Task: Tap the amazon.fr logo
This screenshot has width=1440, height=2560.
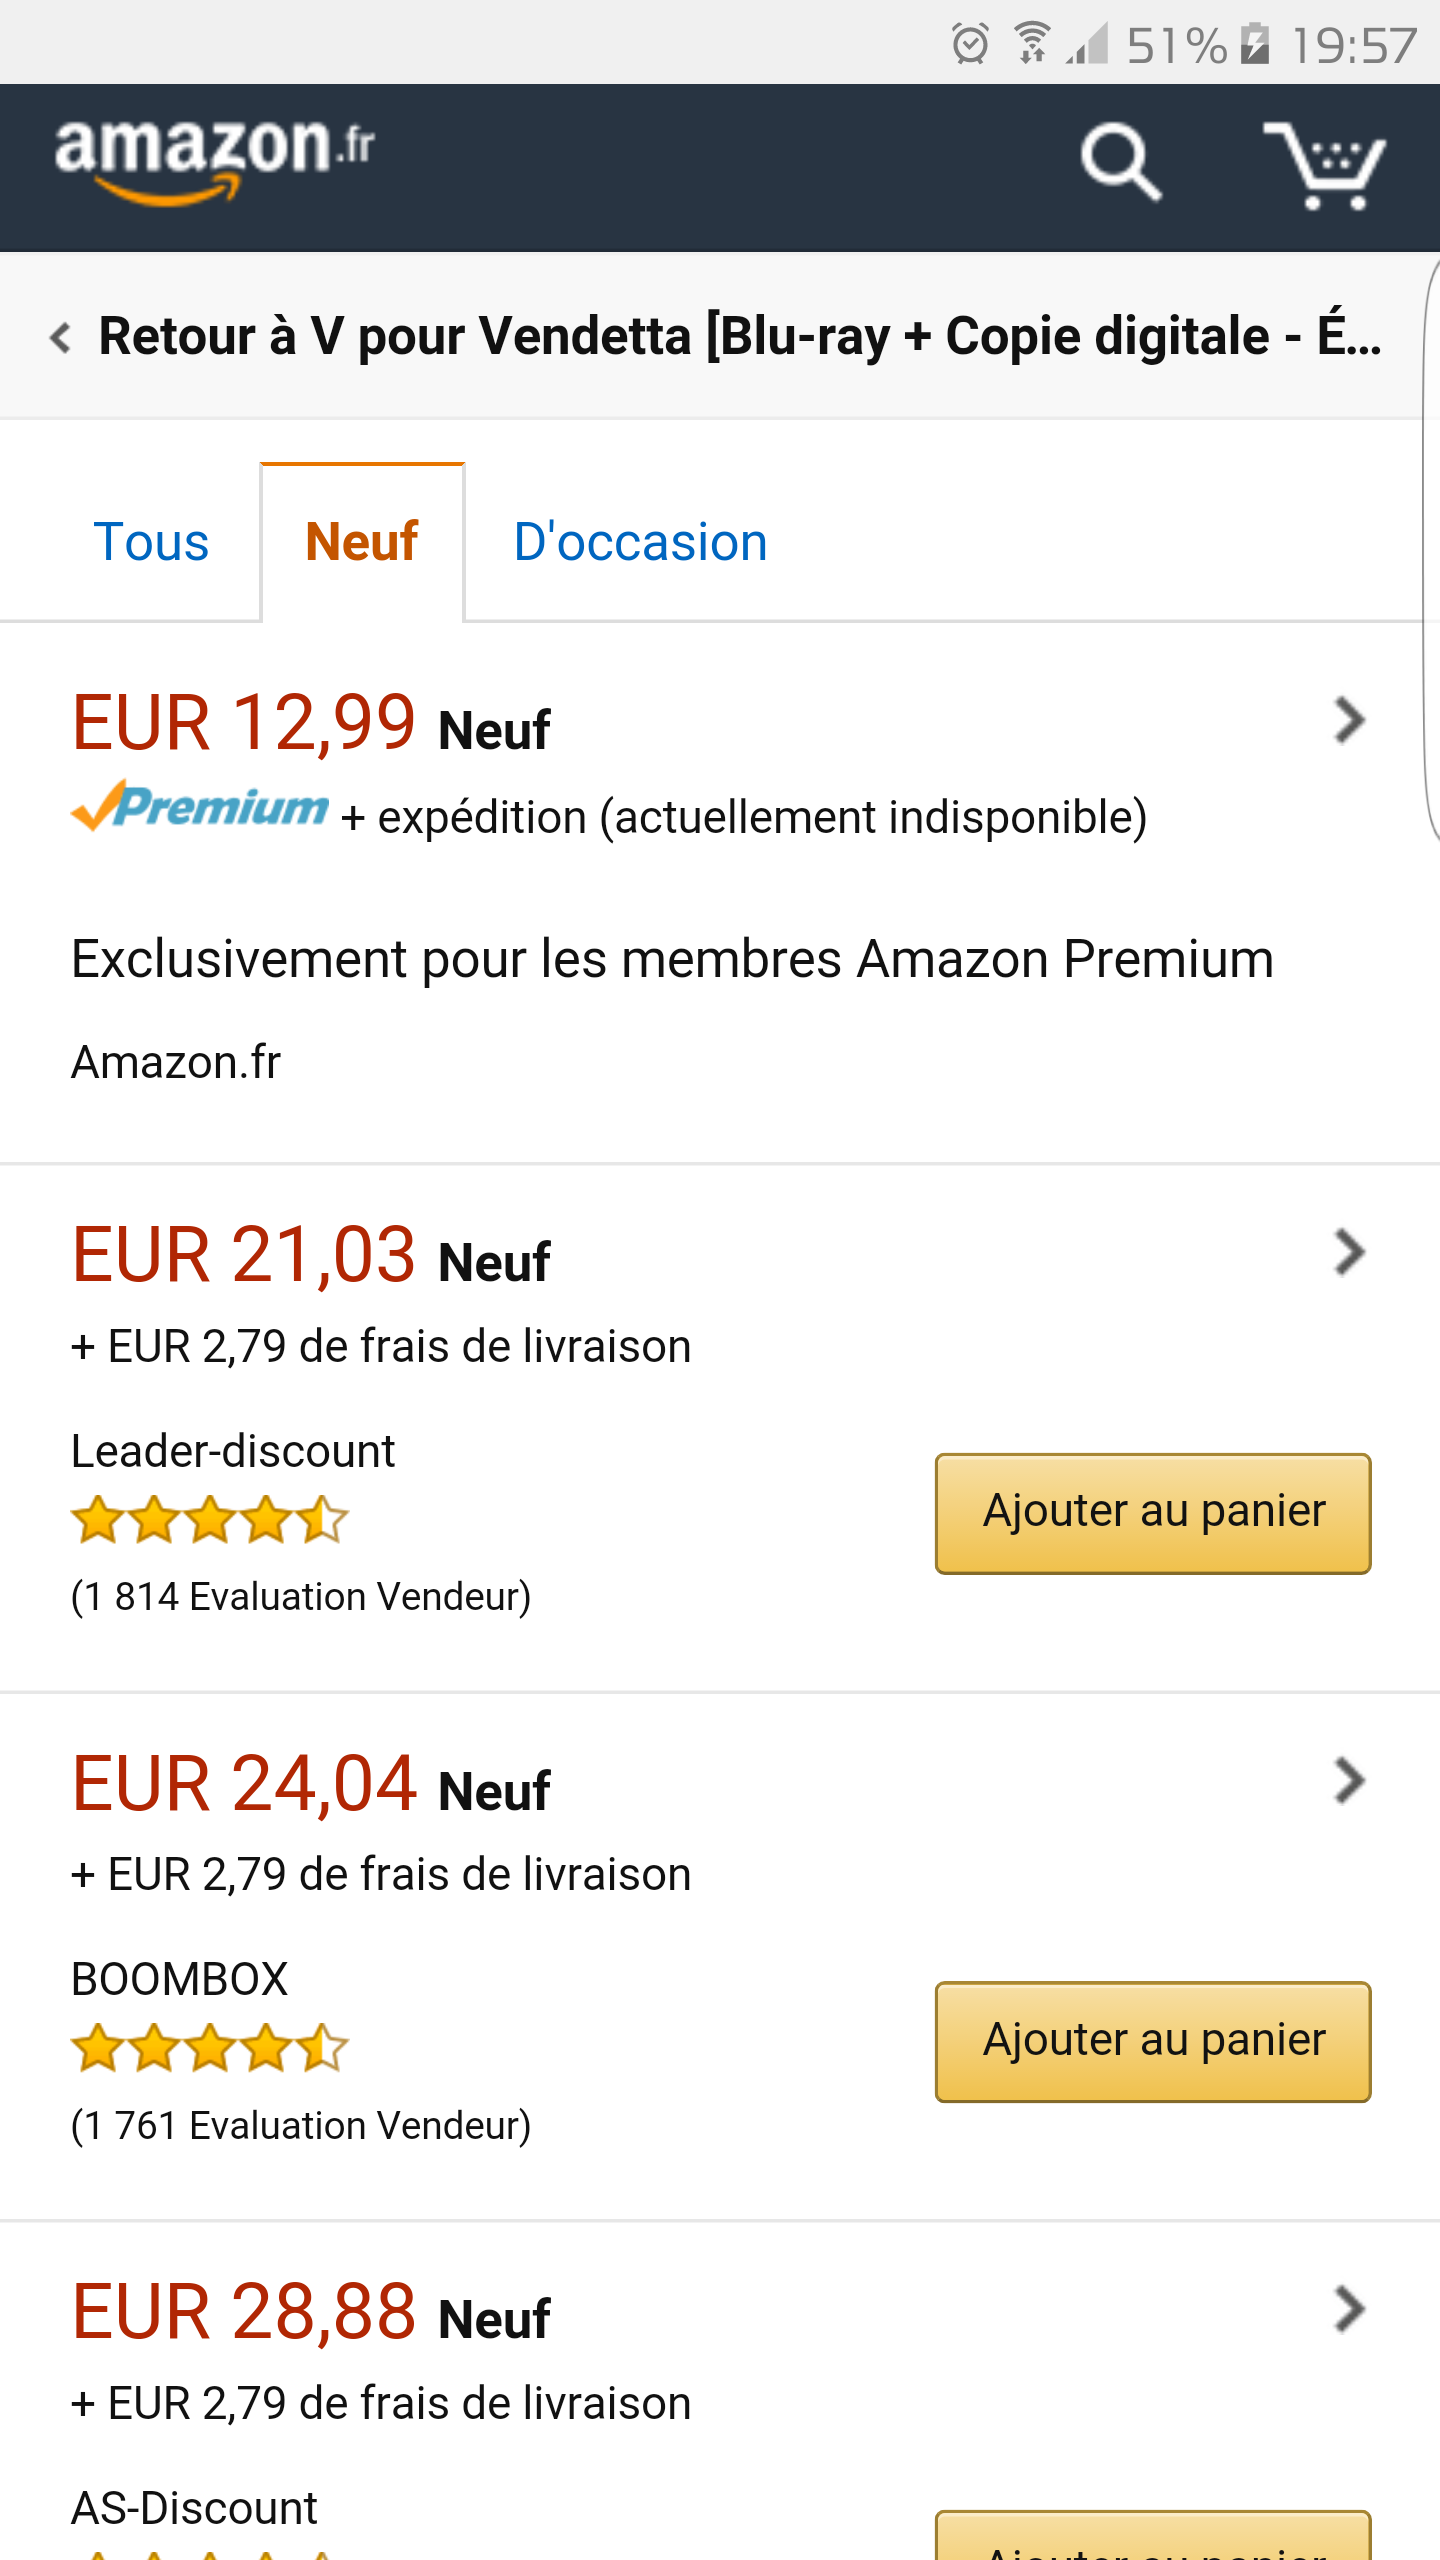Action: [214, 160]
